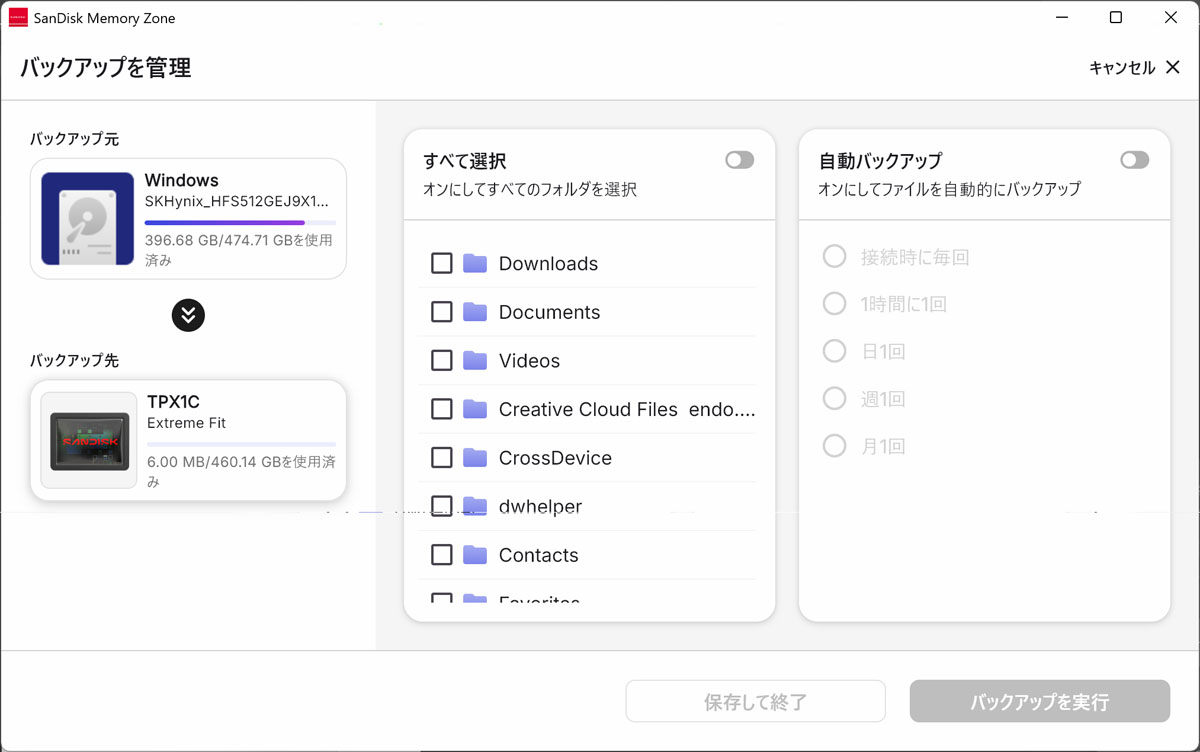Screen dimensions: 1200x752
Task: Turn on the すべて選択 toggle
Action: 739,160
